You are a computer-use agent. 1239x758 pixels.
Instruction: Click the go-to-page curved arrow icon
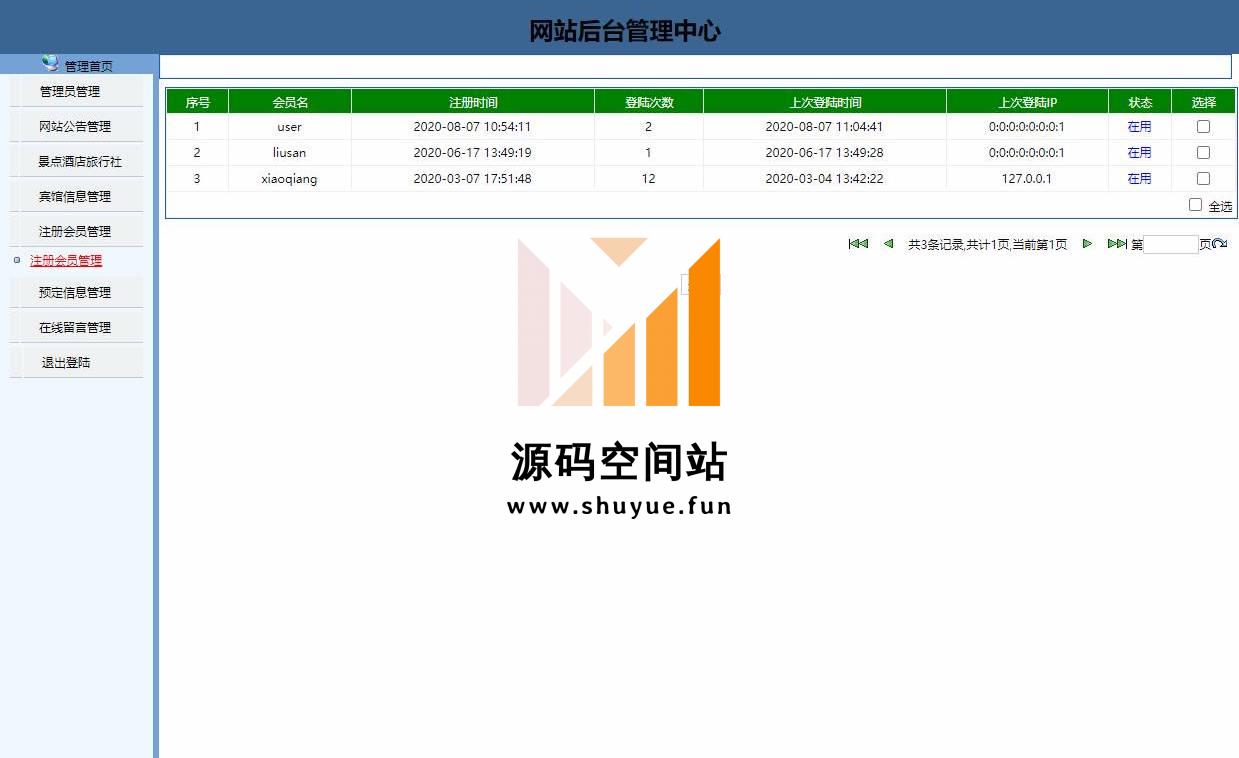coord(1219,244)
